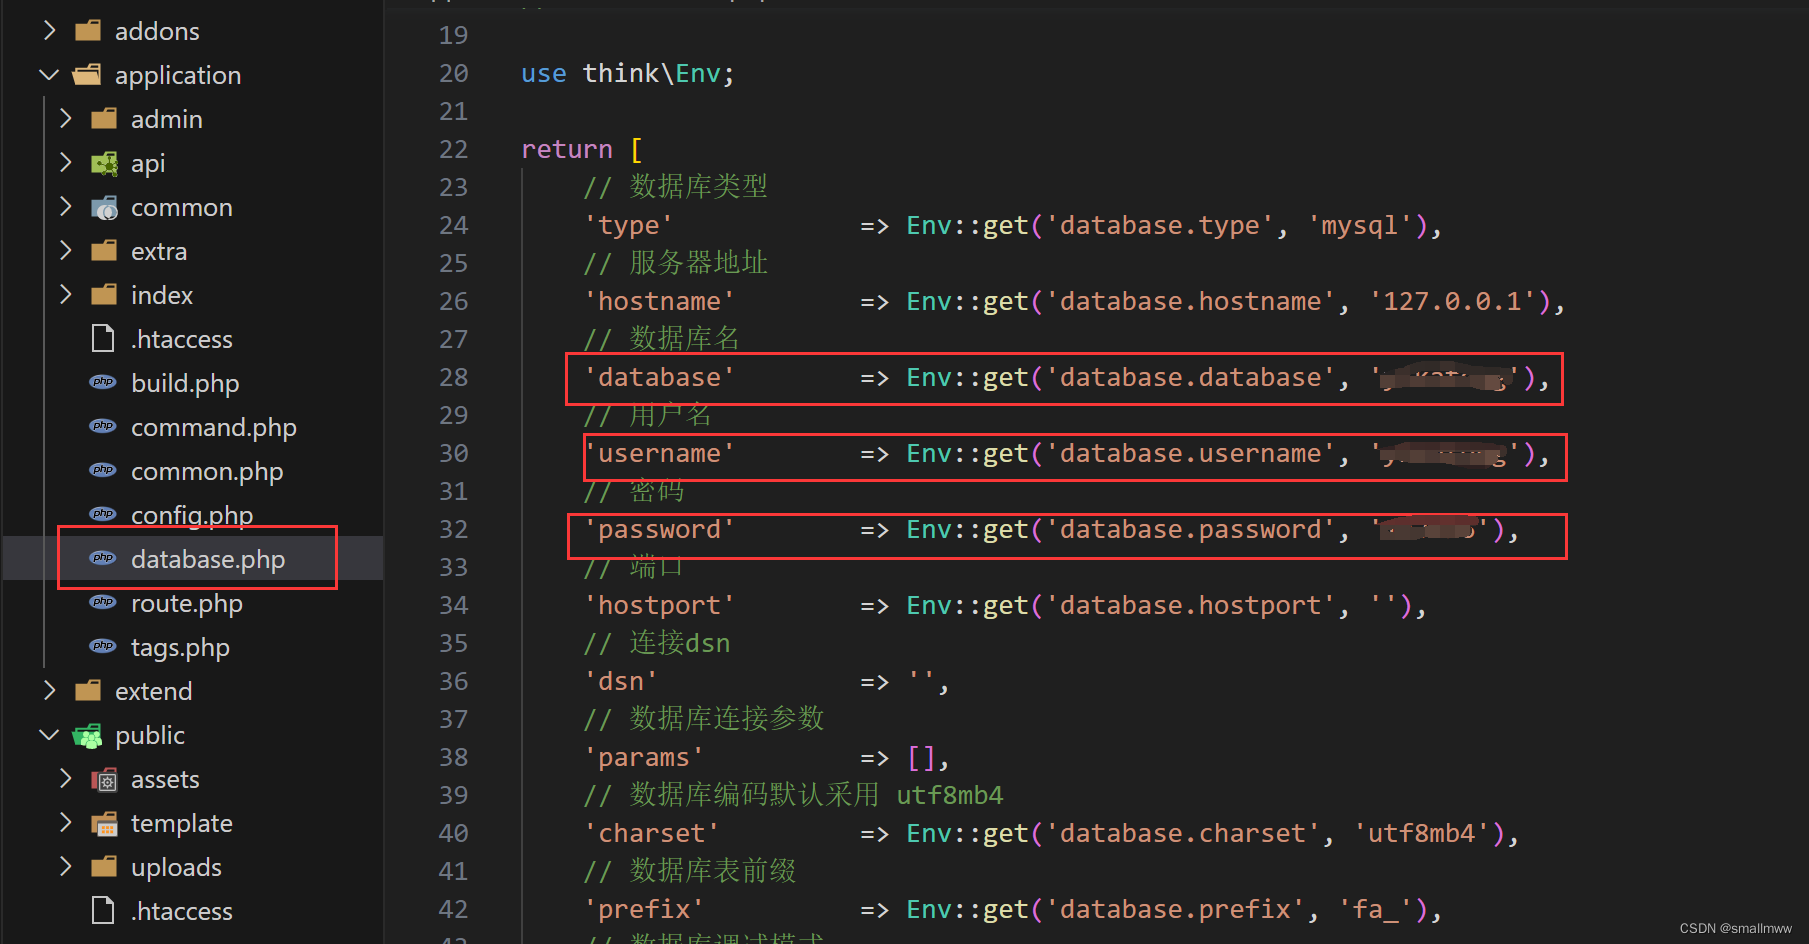Click line number 28 in gutter
Screen dimensions: 1809x944
pos(453,377)
